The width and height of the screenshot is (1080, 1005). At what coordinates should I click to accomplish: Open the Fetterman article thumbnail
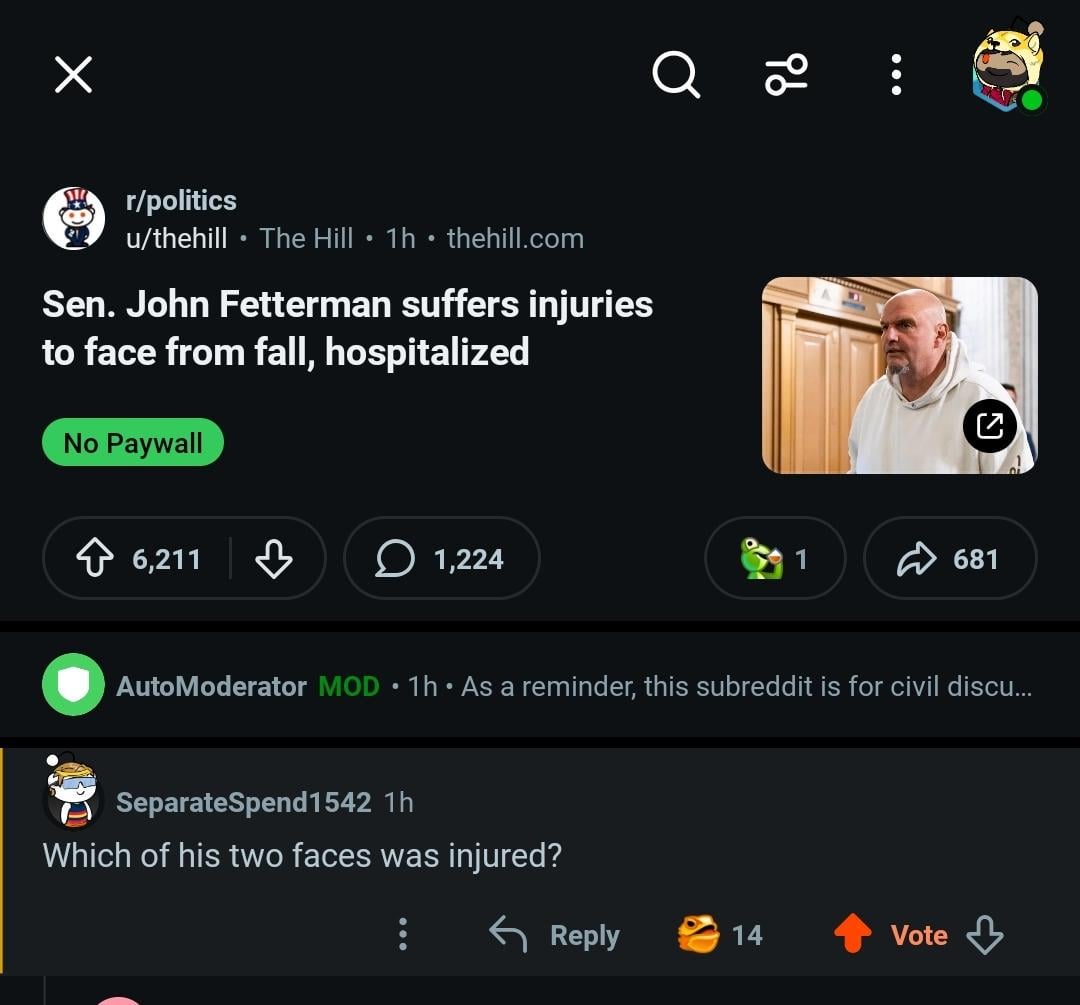click(899, 375)
